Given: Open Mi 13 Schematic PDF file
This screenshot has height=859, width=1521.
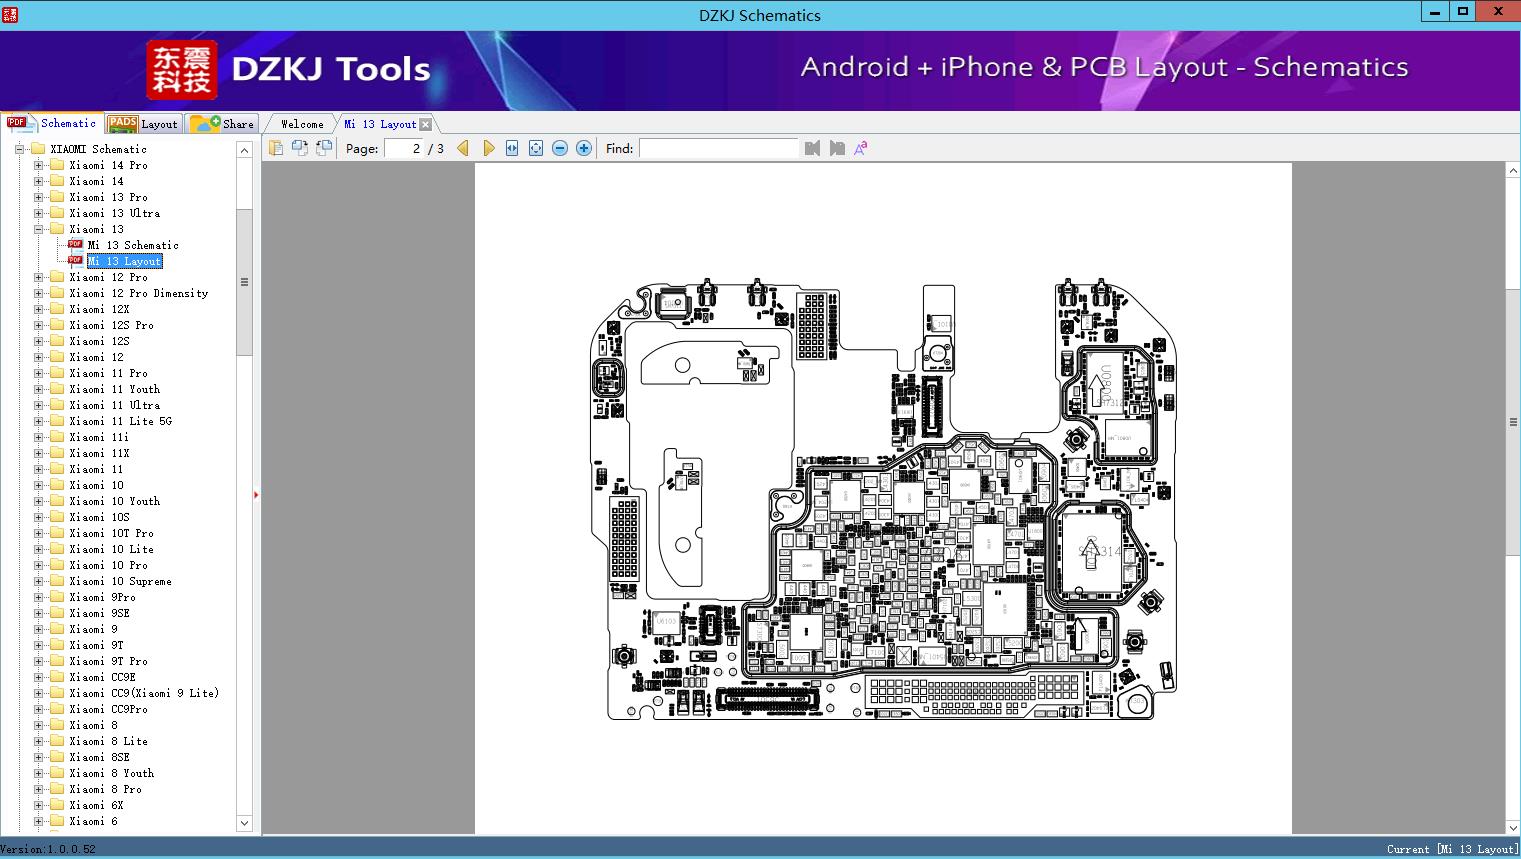Looking at the screenshot, I should point(132,245).
